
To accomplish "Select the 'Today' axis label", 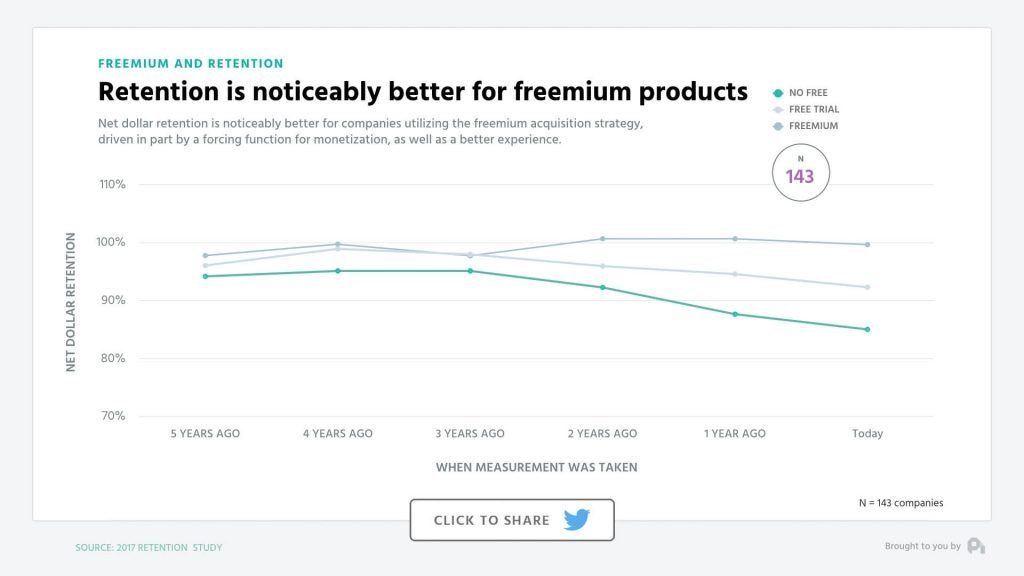I will pyautogui.click(x=868, y=433).
